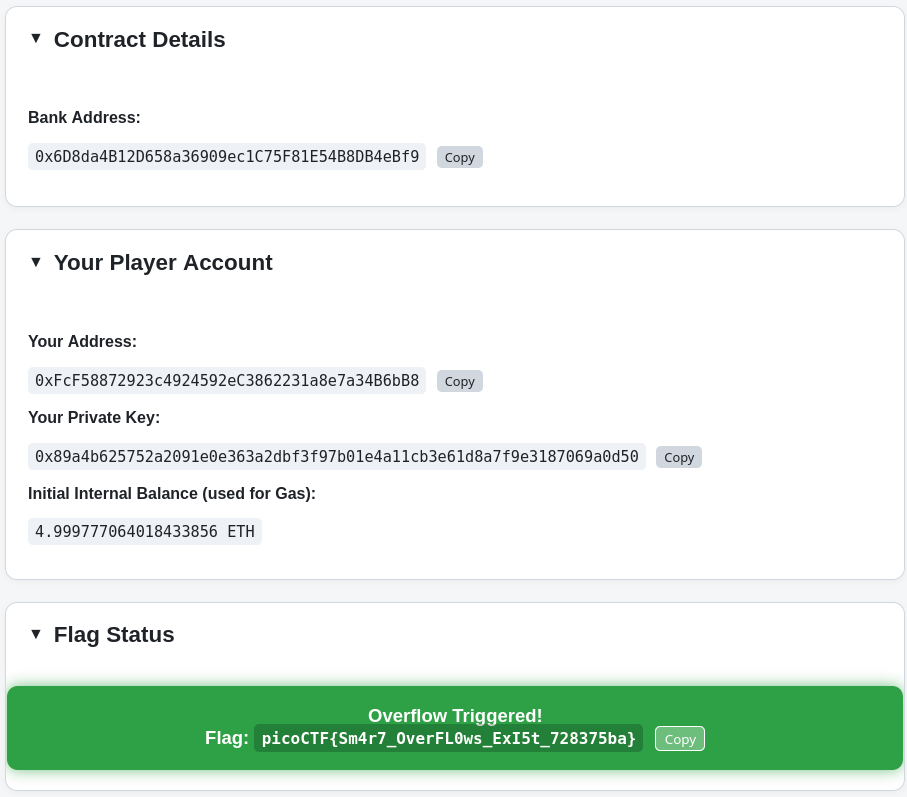907x797 pixels.
Task: Copy the Bank Address value
Action: [x=460, y=157]
